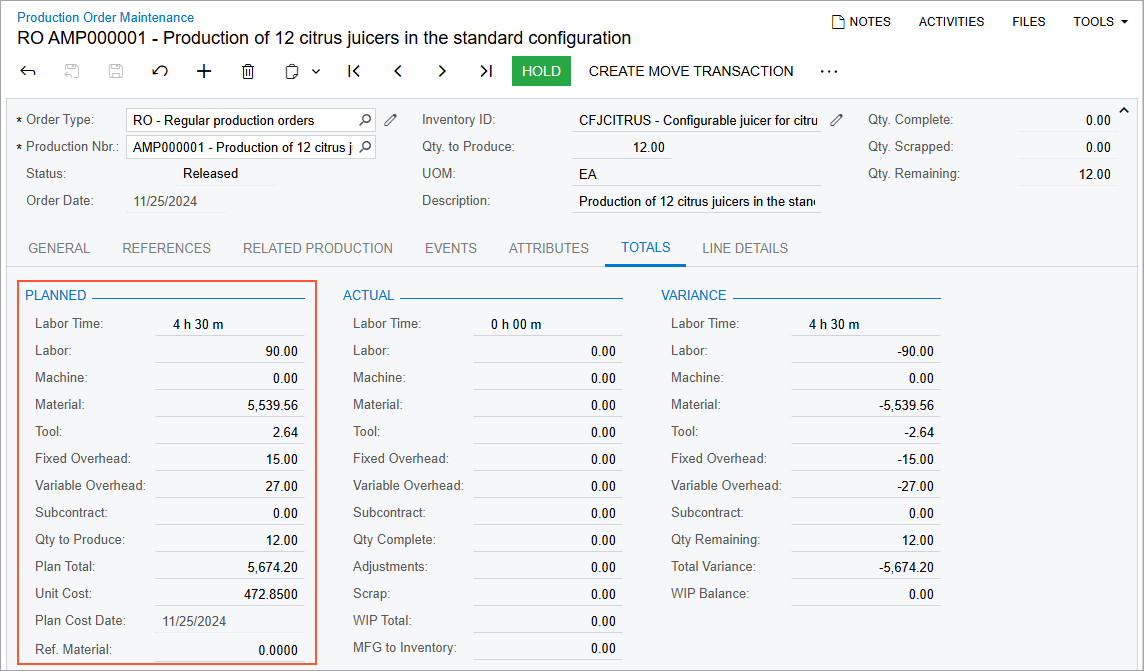This screenshot has height=671, width=1144.
Task: Switch to the LINE DETAILS tab
Action: (x=745, y=248)
